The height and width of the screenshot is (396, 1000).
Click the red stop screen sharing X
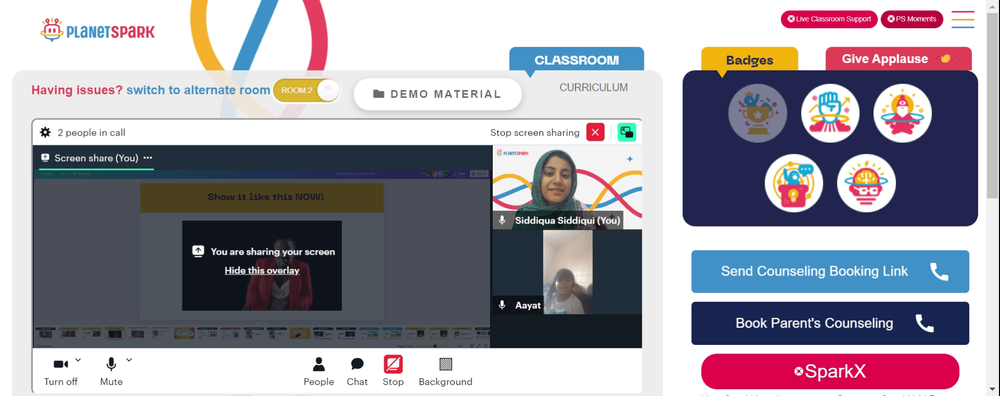(595, 132)
